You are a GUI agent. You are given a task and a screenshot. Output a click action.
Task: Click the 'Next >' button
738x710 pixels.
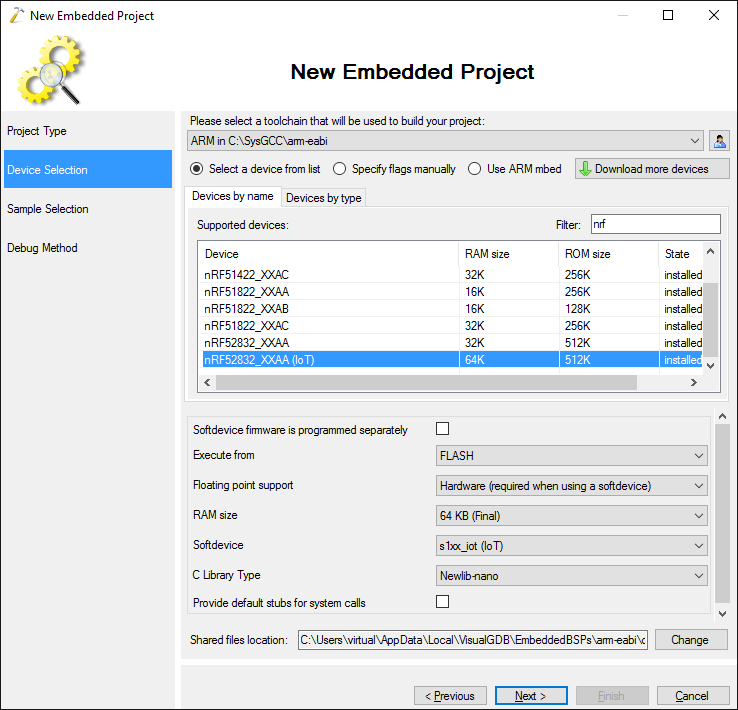(531, 695)
